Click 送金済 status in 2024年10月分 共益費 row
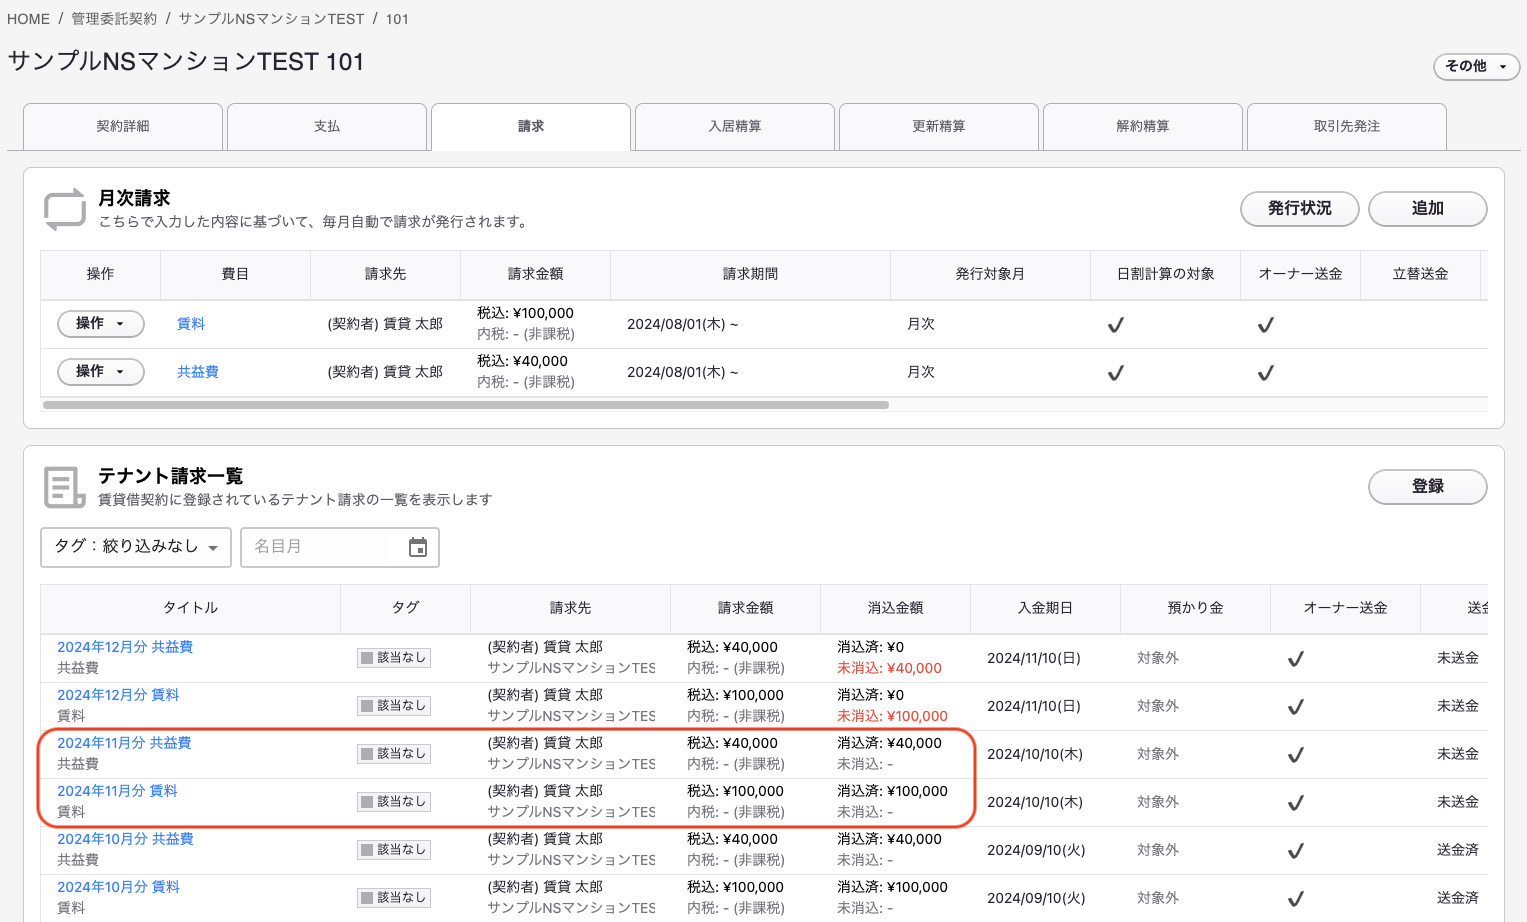Viewport: 1527px width, 922px height. (x=1458, y=850)
